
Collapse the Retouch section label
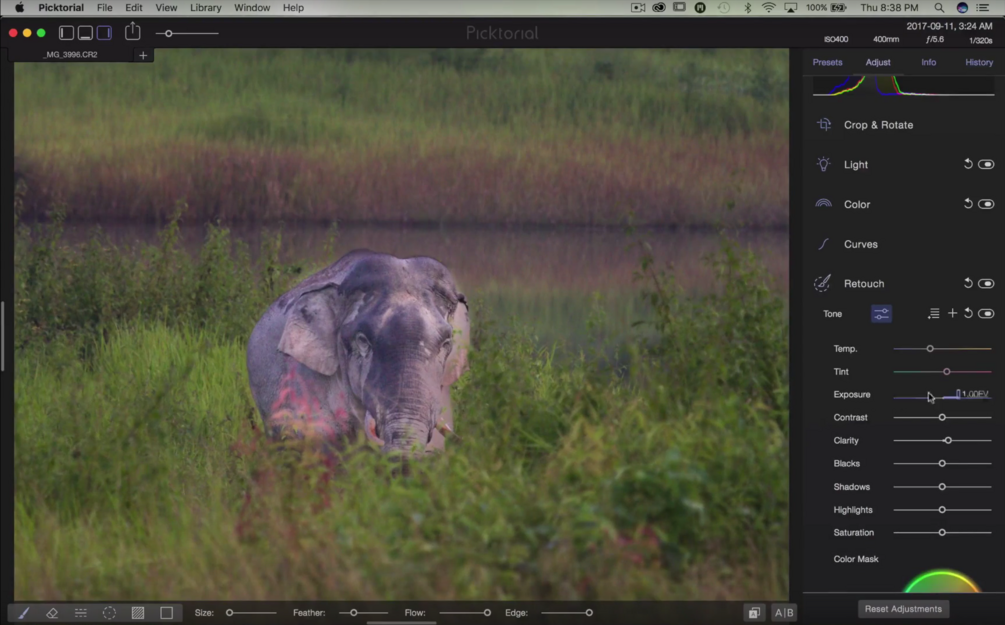tap(864, 283)
